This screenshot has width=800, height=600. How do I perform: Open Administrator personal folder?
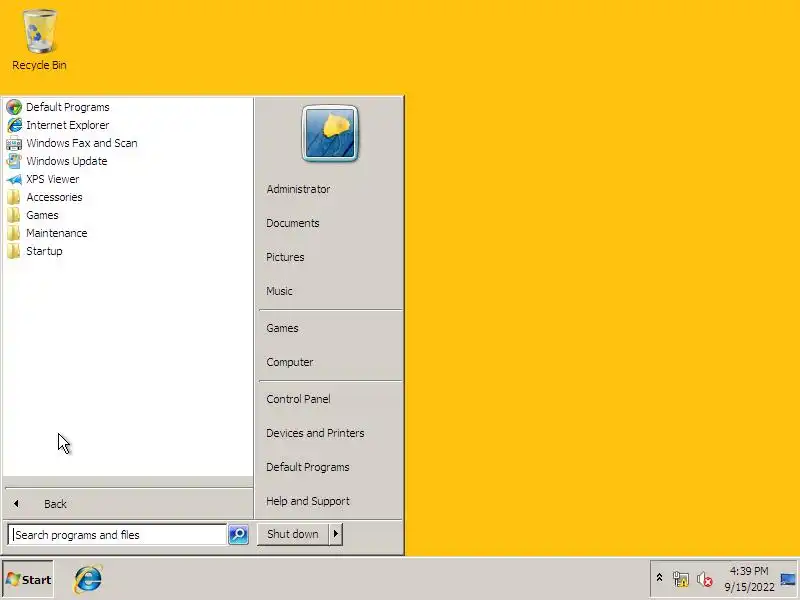pyautogui.click(x=298, y=189)
